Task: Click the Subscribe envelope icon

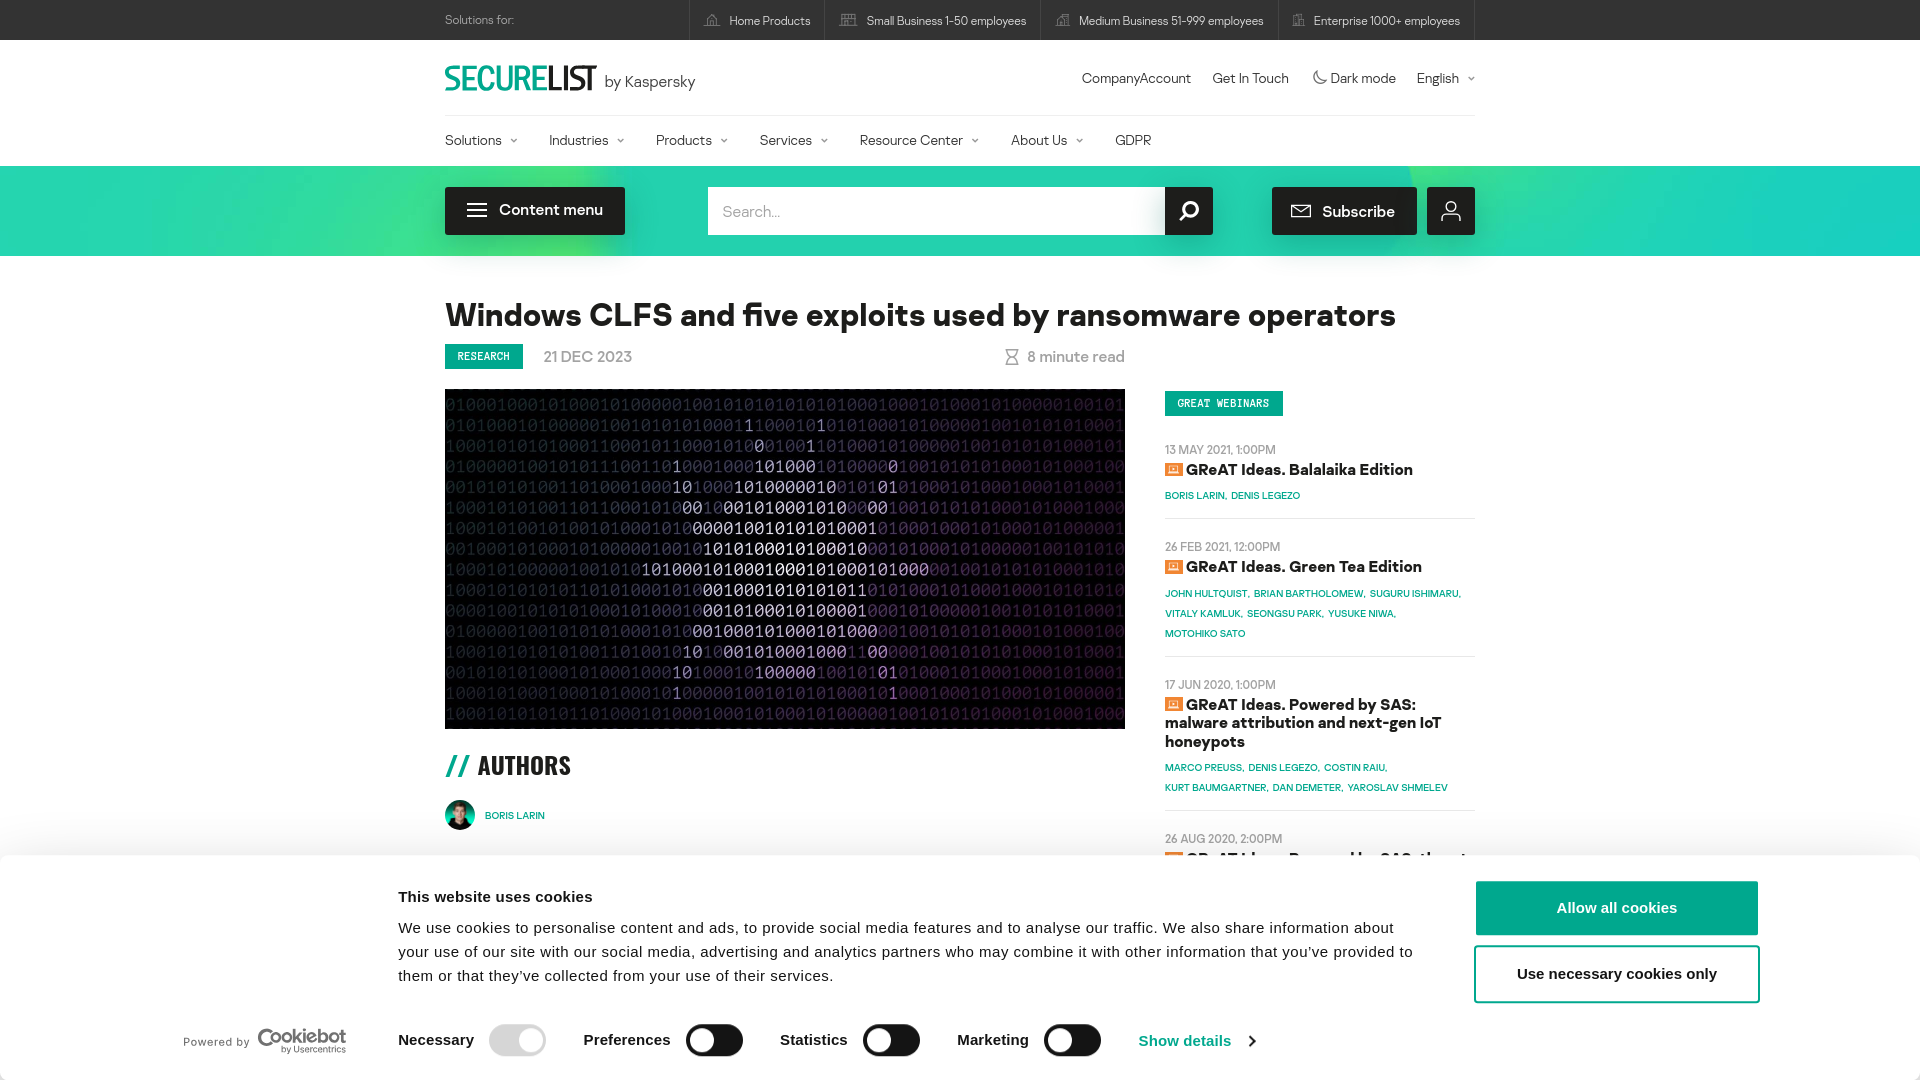Action: 1302,210
